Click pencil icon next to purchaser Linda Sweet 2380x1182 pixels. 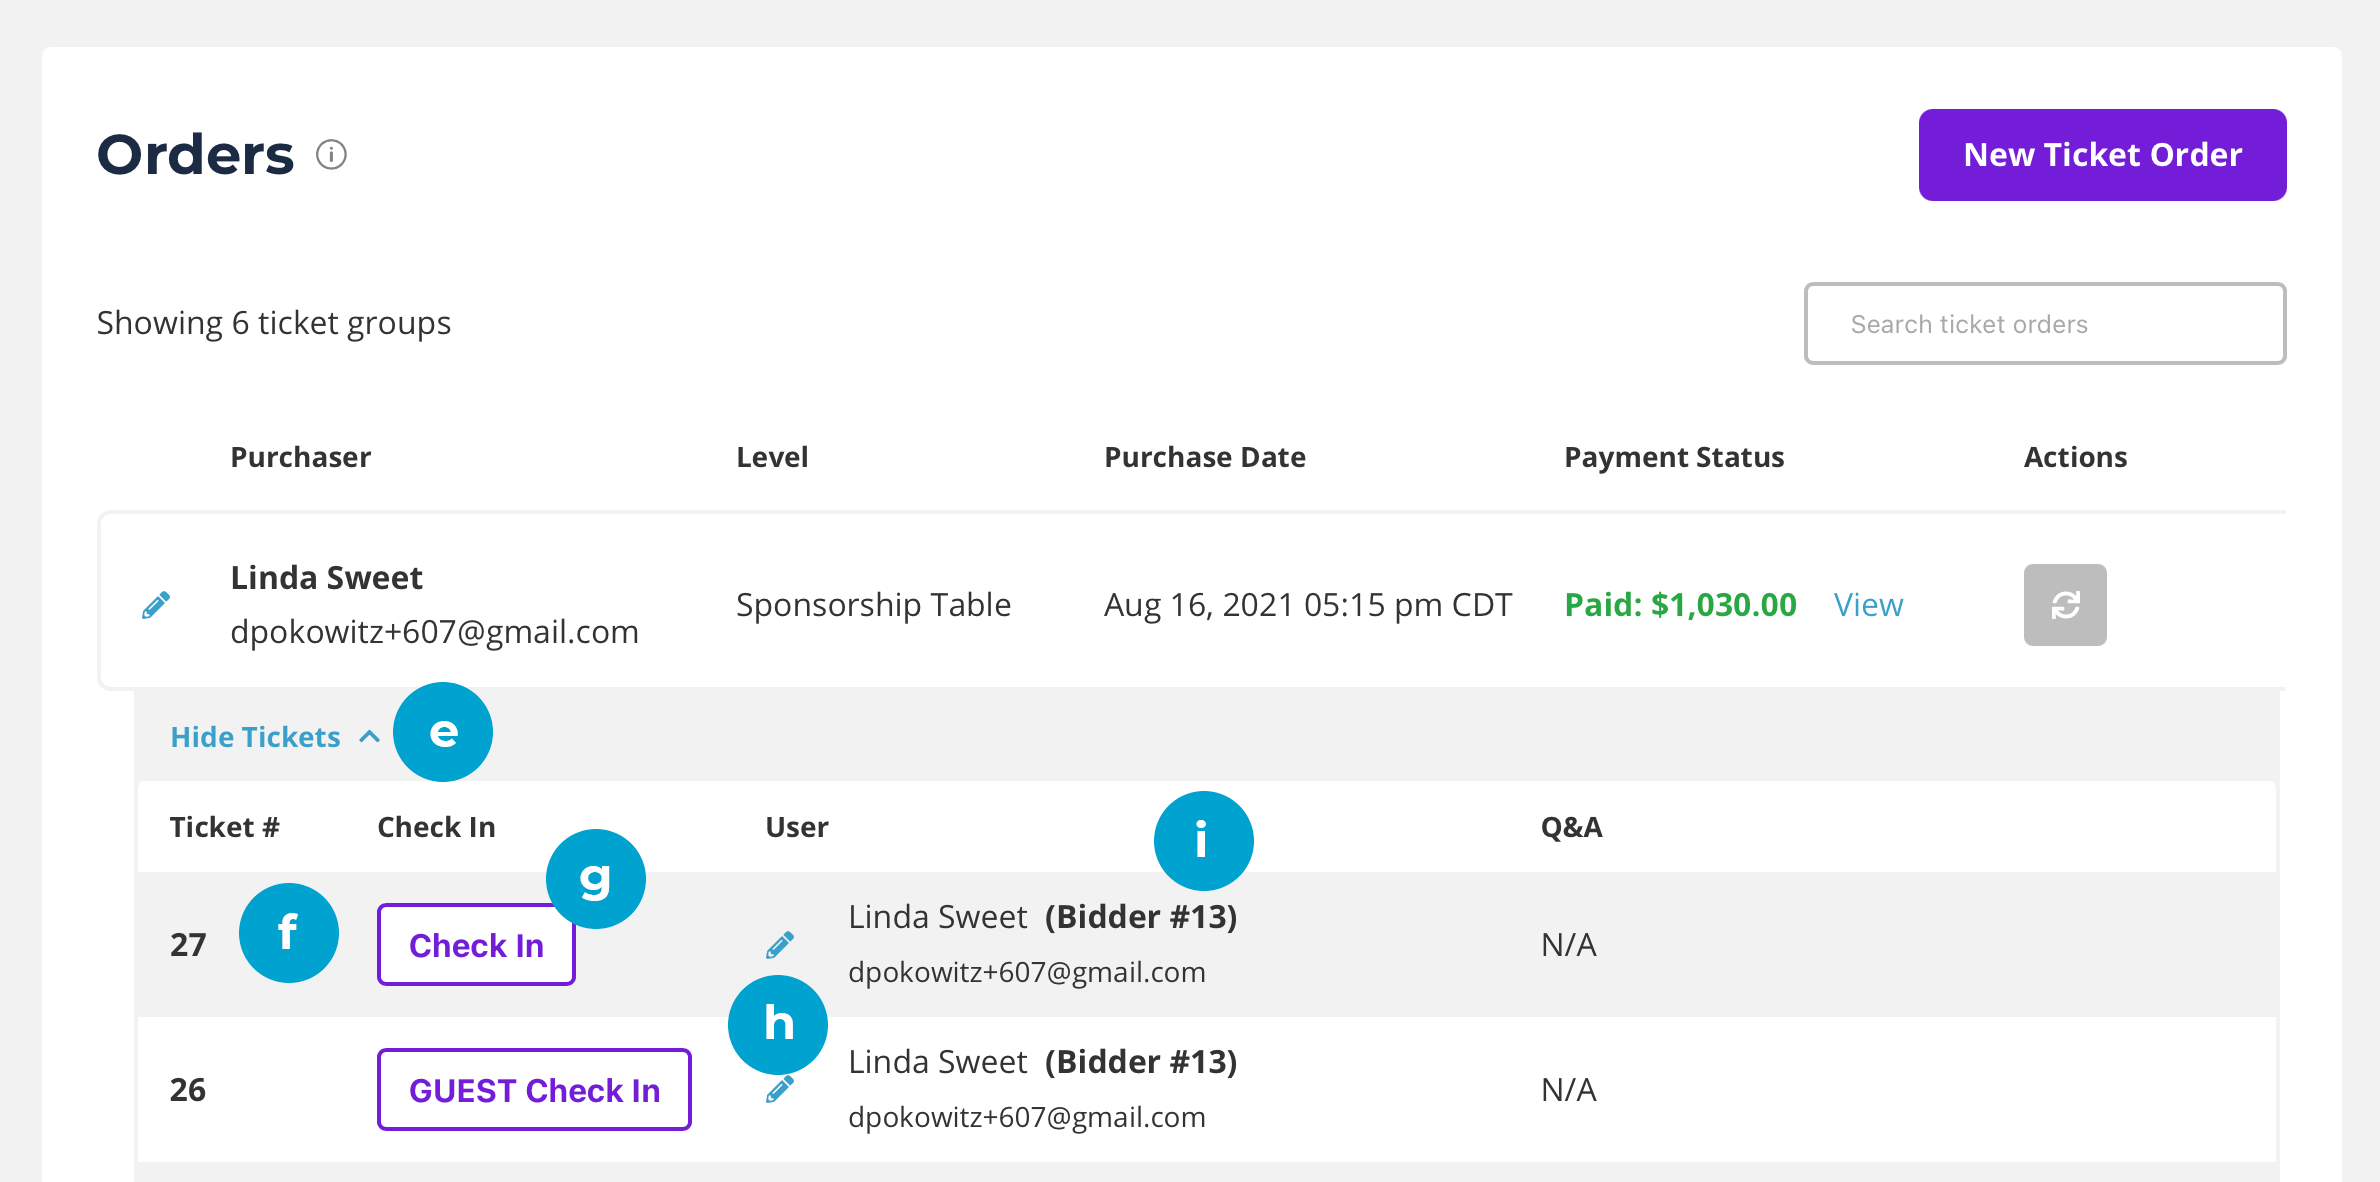click(156, 605)
